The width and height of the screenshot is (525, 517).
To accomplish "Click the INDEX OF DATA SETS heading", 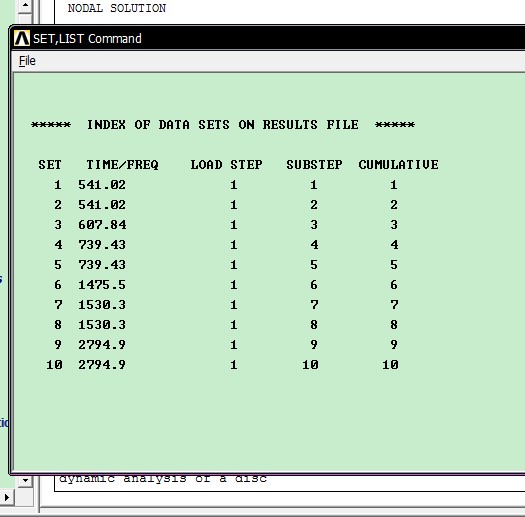I will pyautogui.click(x=223, y=125).
